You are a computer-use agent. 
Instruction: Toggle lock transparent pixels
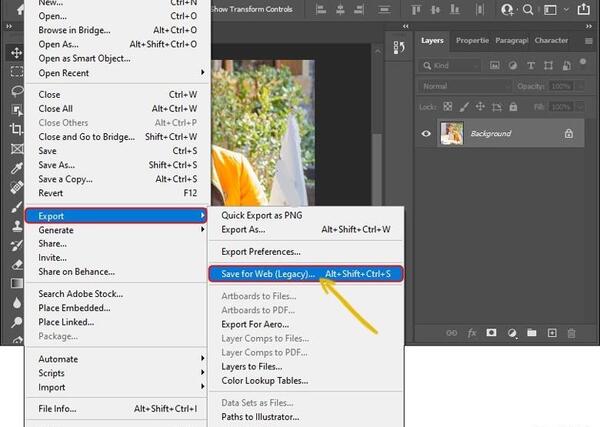[447, 106]
